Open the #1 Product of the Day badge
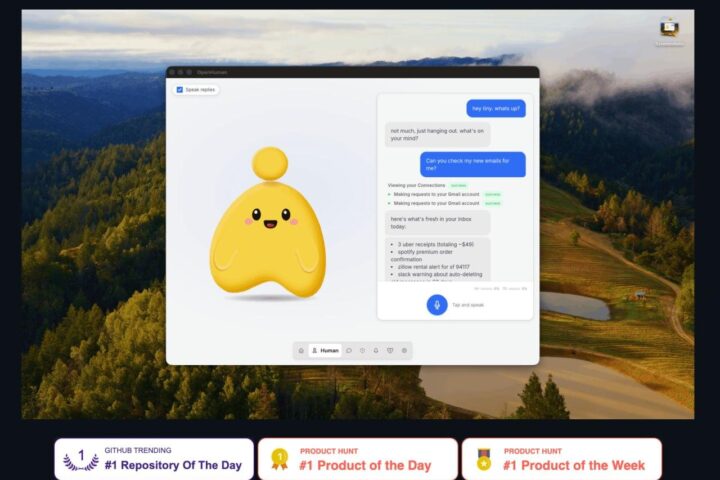This screenshot has height=480, width=720. 358,459
